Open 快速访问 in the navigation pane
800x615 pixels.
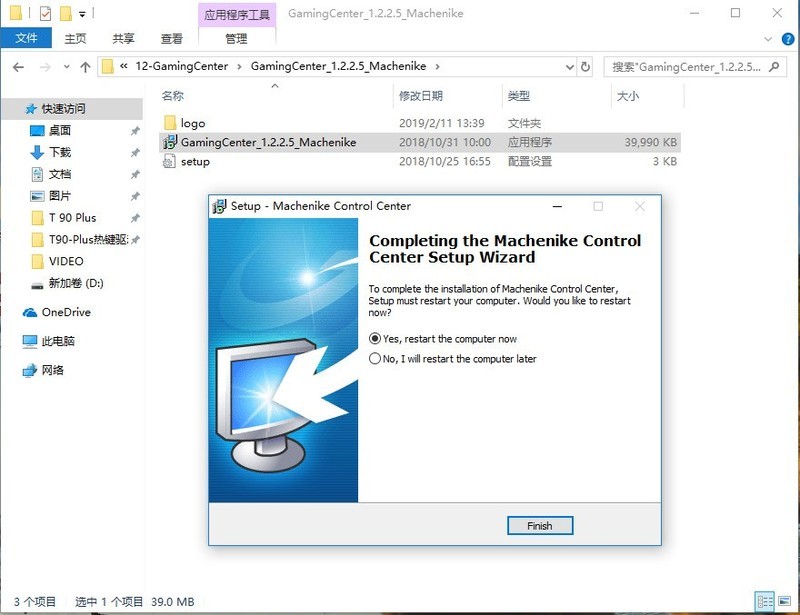(63, 109)
